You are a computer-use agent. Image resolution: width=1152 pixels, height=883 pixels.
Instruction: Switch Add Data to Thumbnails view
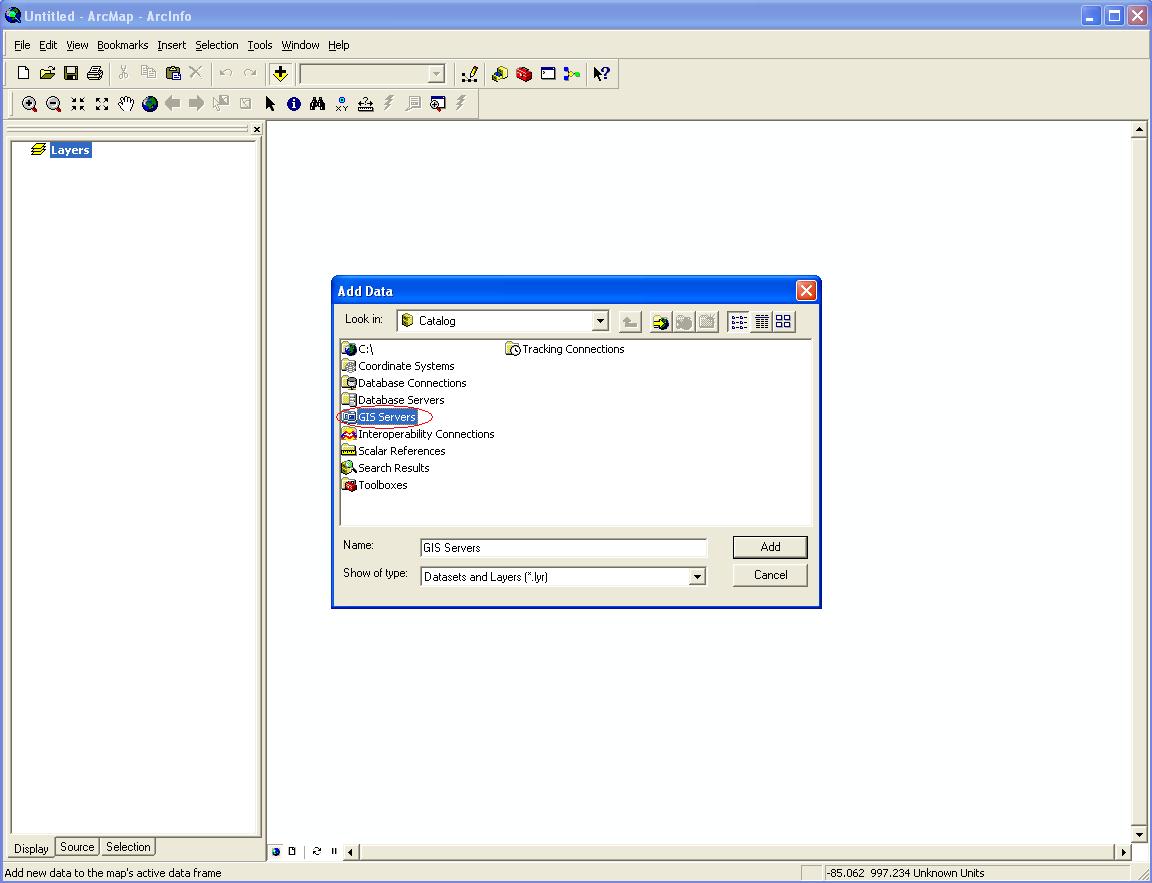pos(783,322)
